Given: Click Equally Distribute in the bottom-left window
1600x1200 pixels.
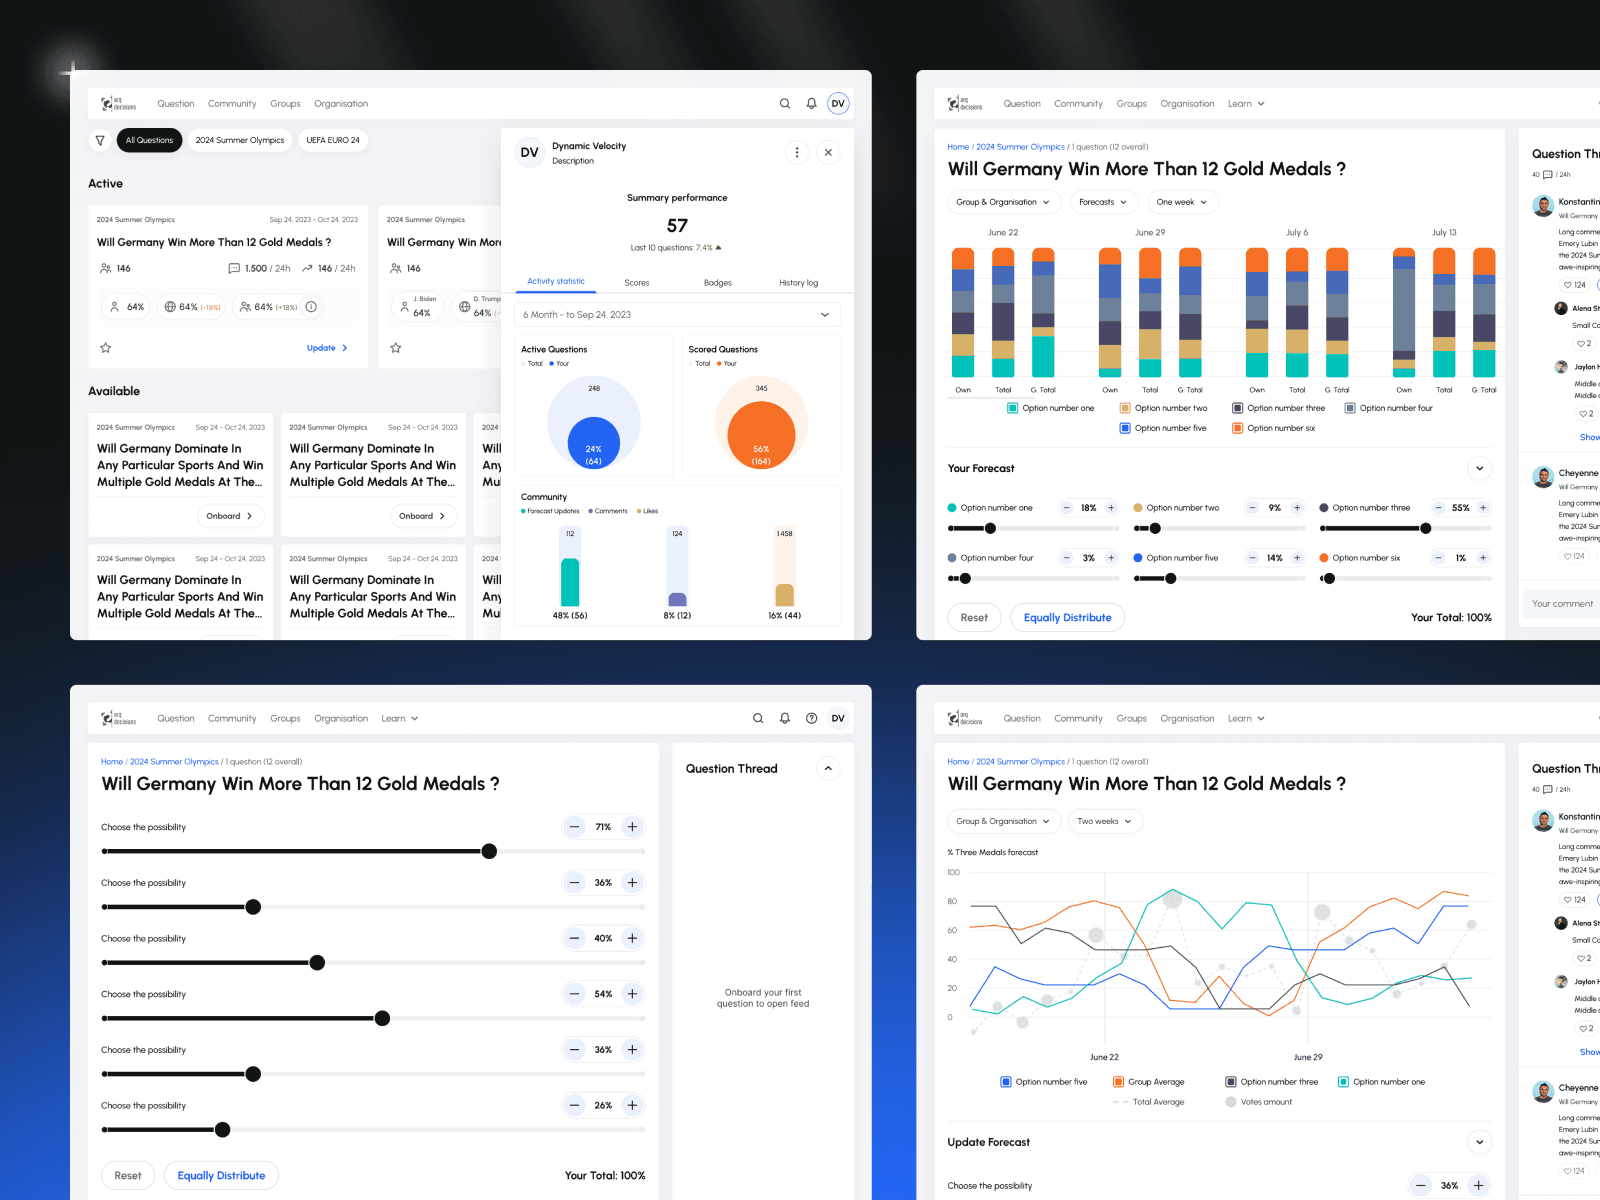Looking at the screenshot, I should tap(221, 1176).
